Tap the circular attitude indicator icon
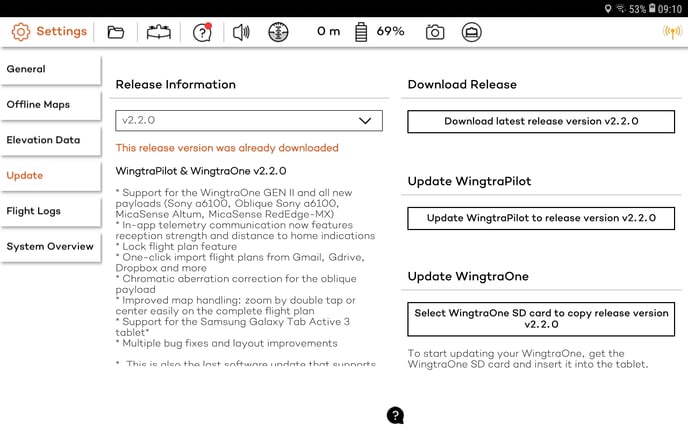688x430 pixels. tap(278, 32)
